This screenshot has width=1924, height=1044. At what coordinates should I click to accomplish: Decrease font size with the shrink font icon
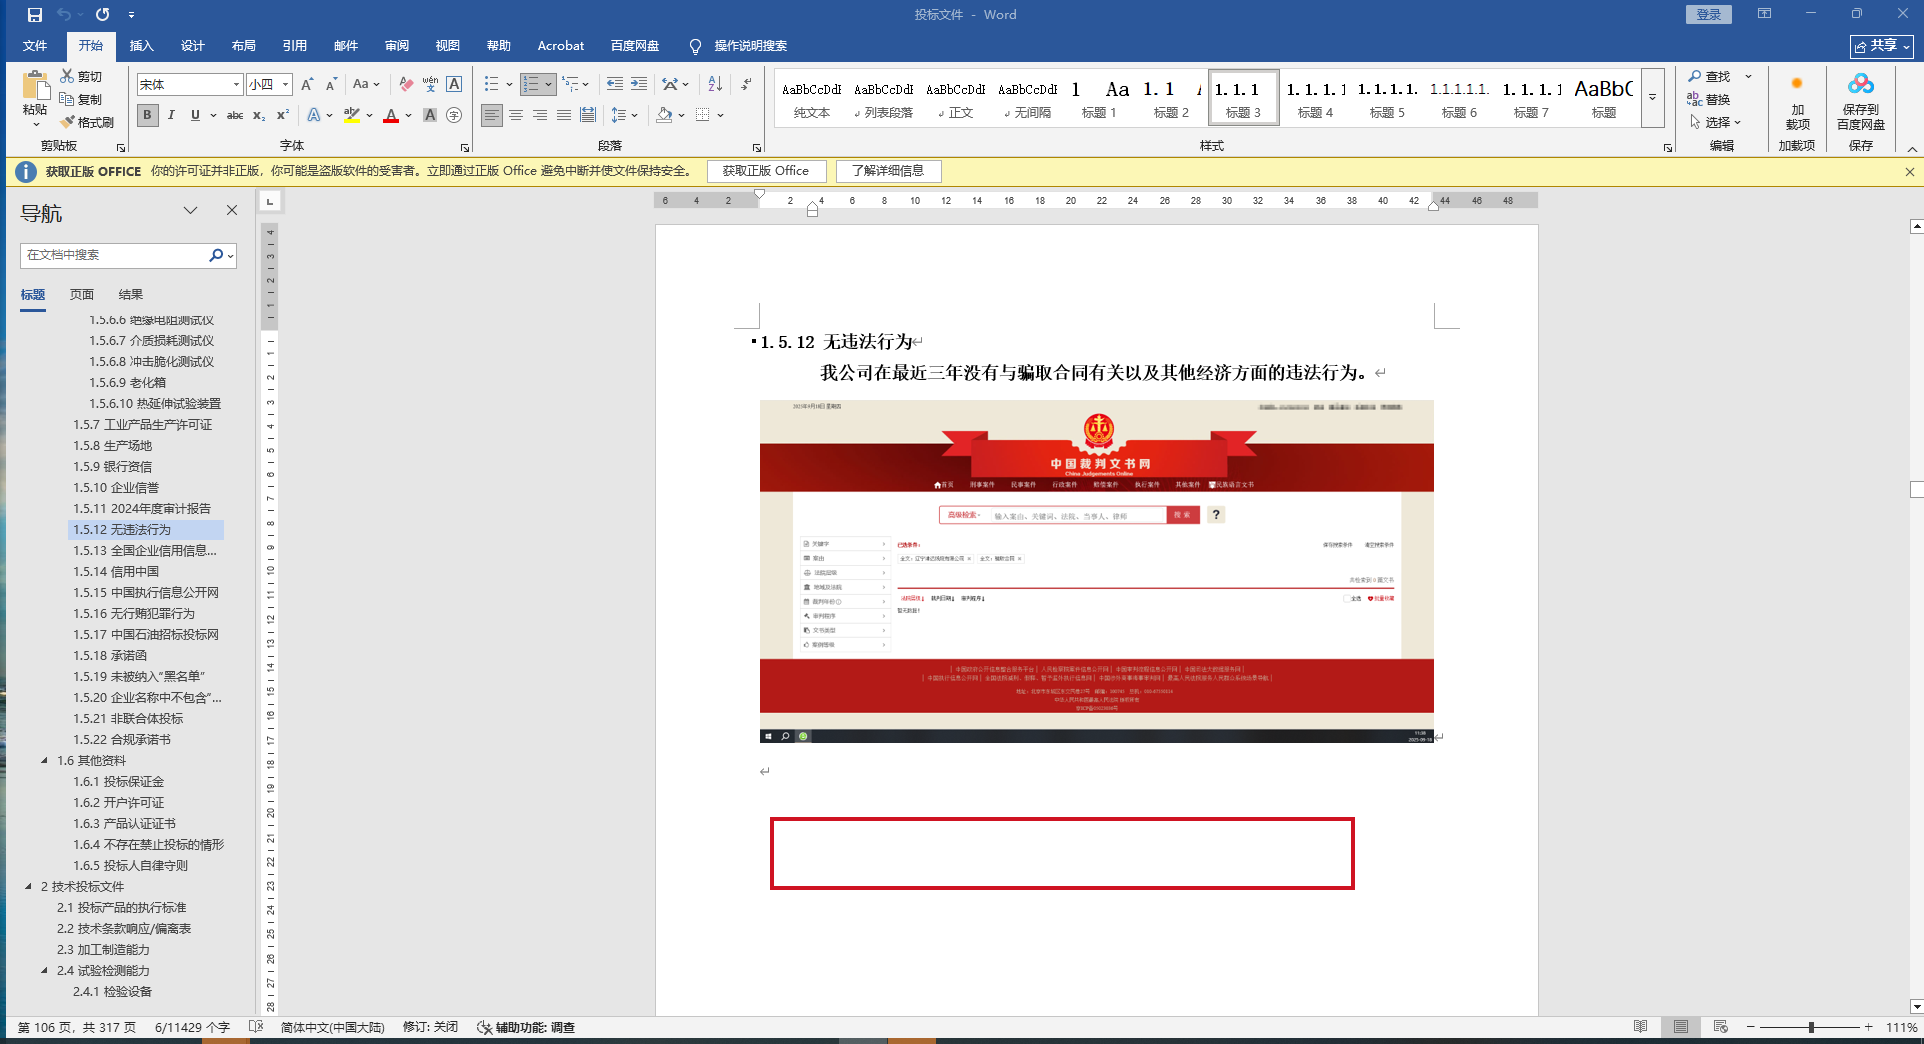click(x=331, y=85)
